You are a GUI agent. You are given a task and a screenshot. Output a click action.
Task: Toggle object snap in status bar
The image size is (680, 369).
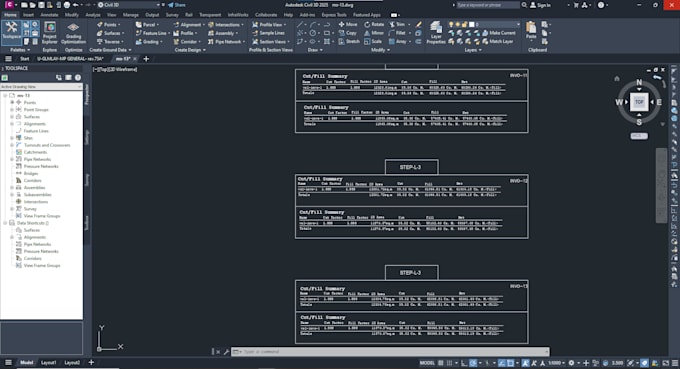[511, 363]
